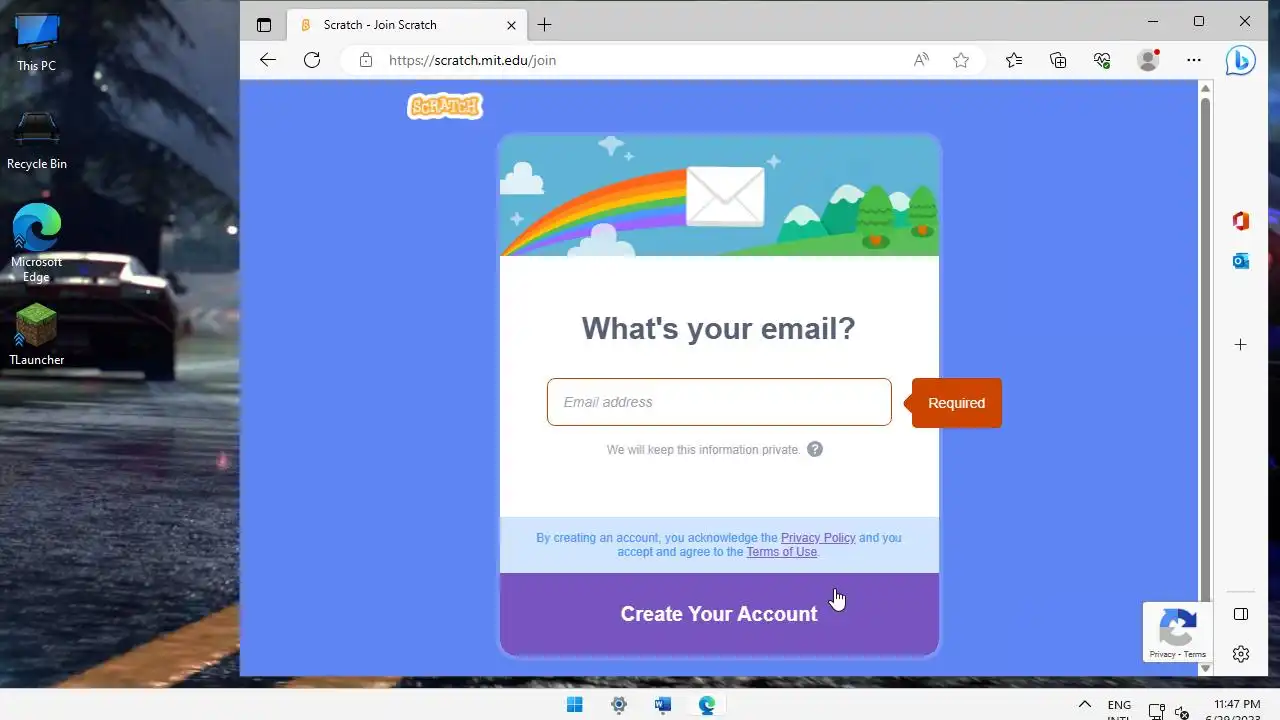Select Microsoft Edge desktop shortcut
Viewport: 1280px width, 720px height.
point(37,243)
